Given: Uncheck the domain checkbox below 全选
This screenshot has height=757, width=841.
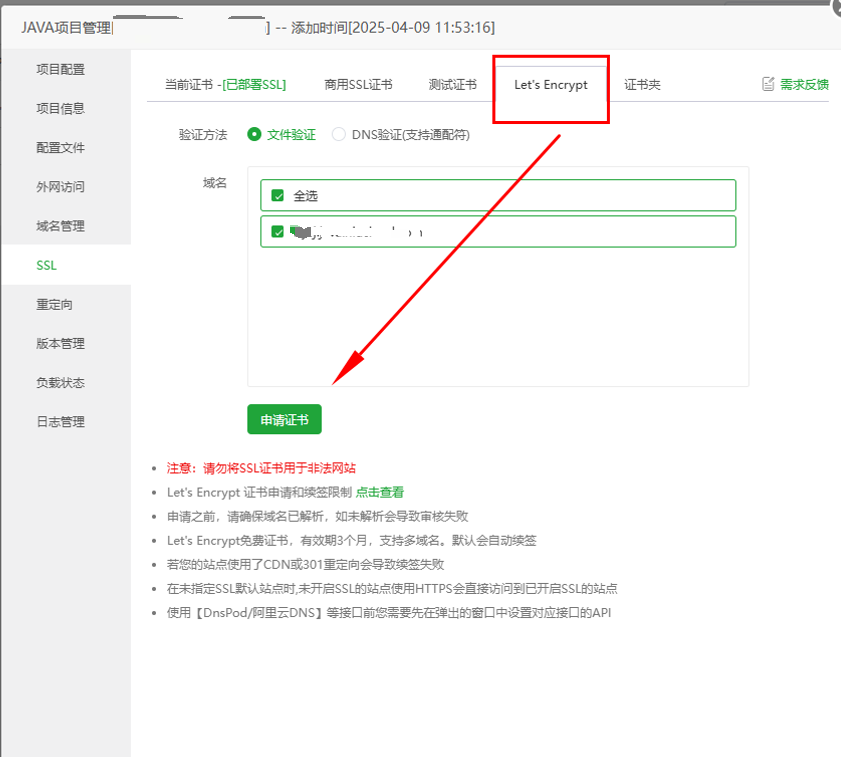Looking at the screenshot, I should (278, 232).
